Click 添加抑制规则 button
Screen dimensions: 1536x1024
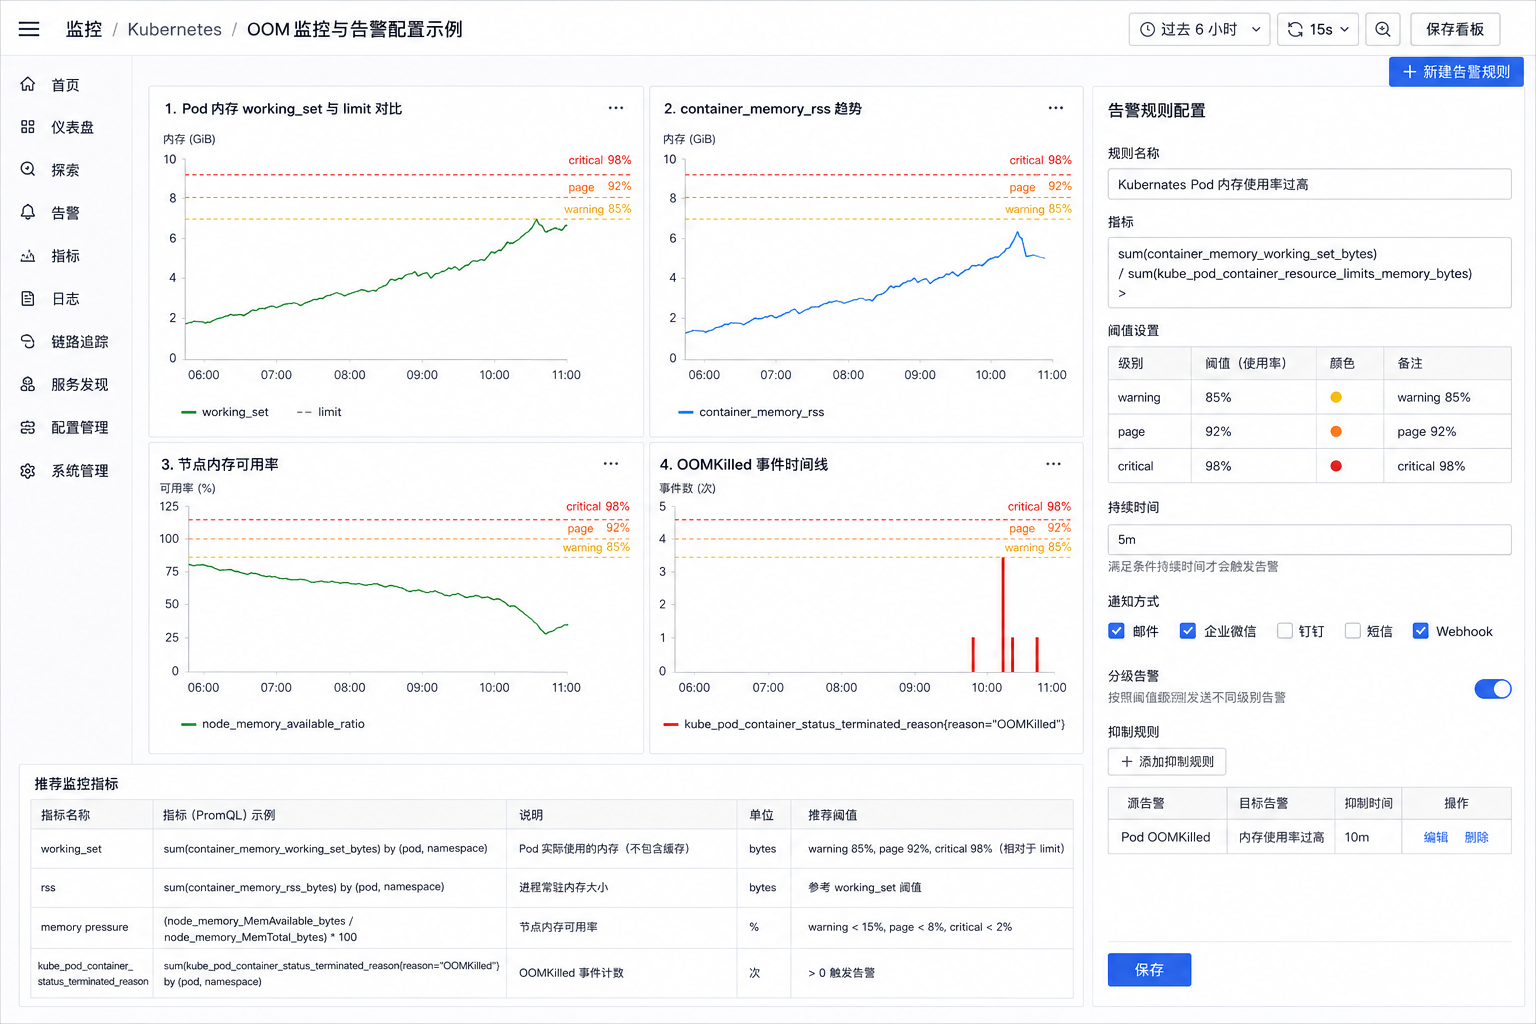pyautogui.click(x=1167, y=762)
